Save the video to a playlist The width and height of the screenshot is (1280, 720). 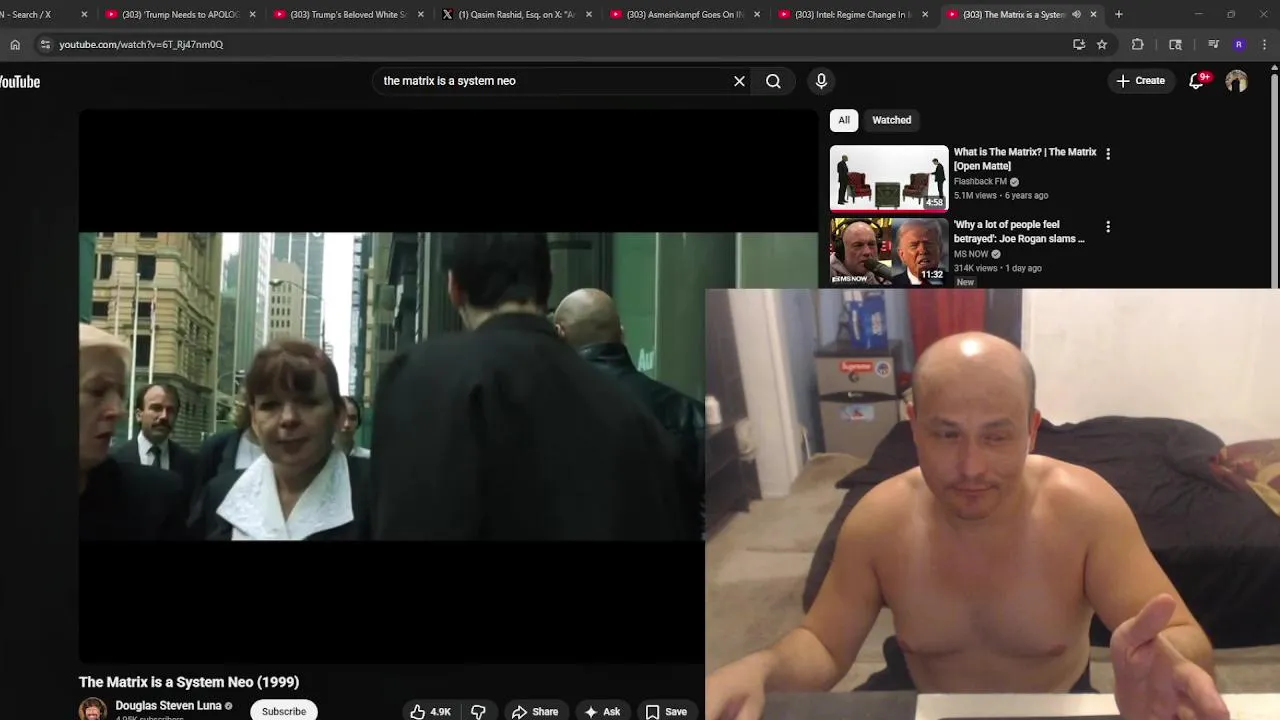coord(666,712)
